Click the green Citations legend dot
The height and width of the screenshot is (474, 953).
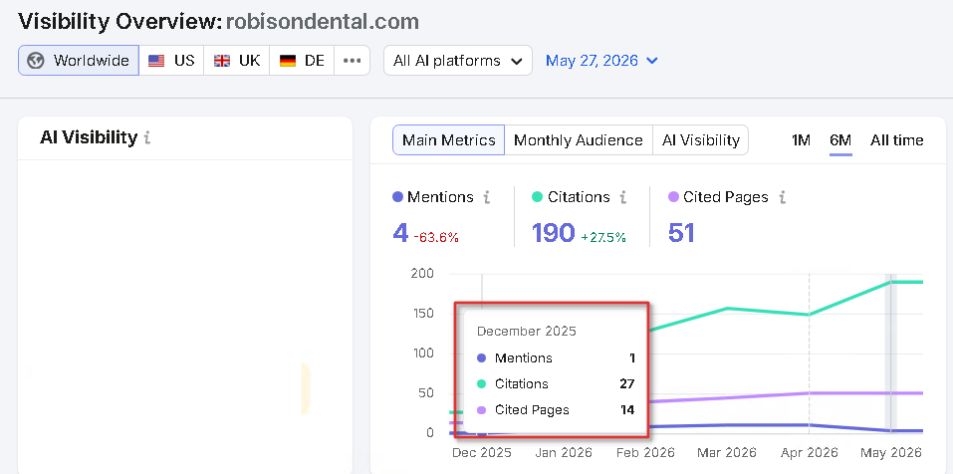coord(537,197)
